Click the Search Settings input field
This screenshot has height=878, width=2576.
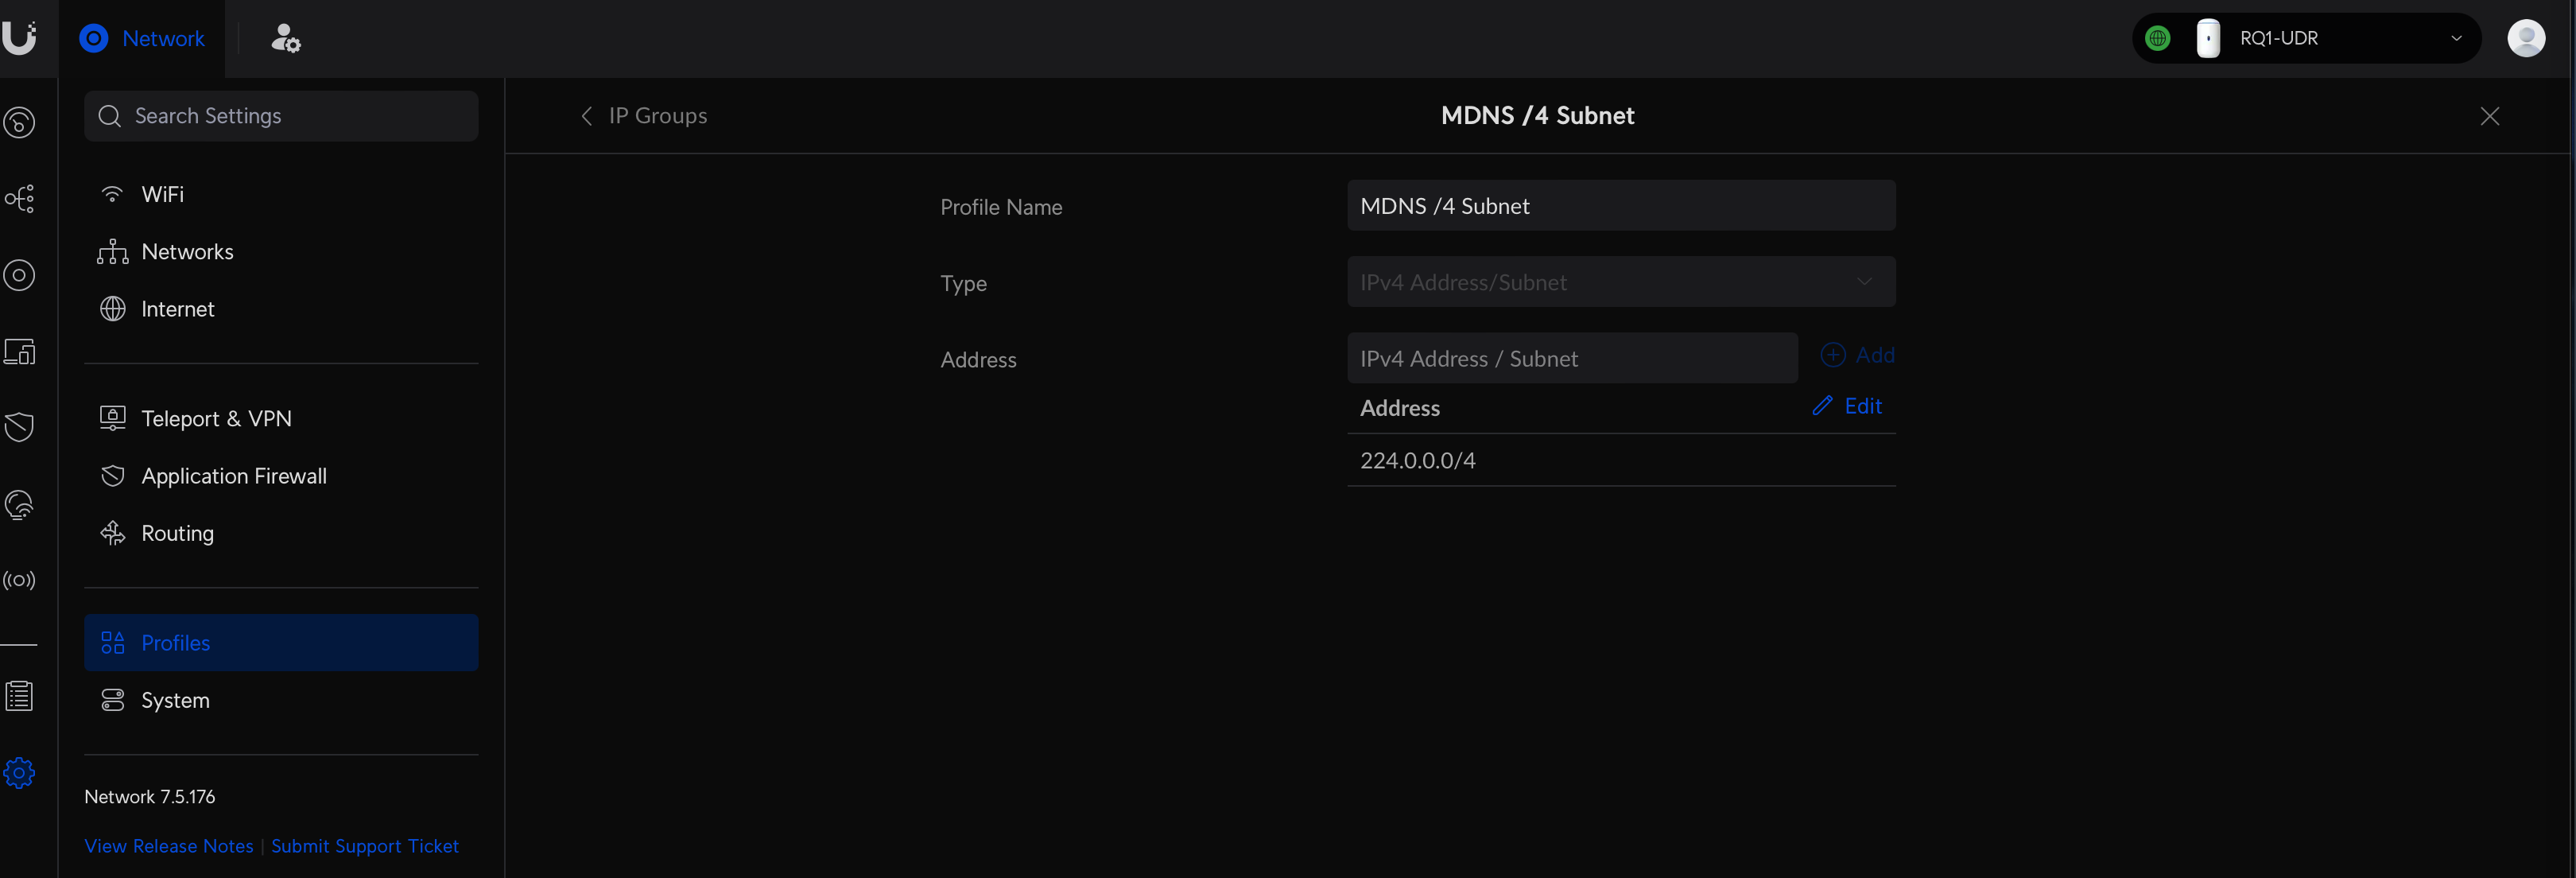281,115
